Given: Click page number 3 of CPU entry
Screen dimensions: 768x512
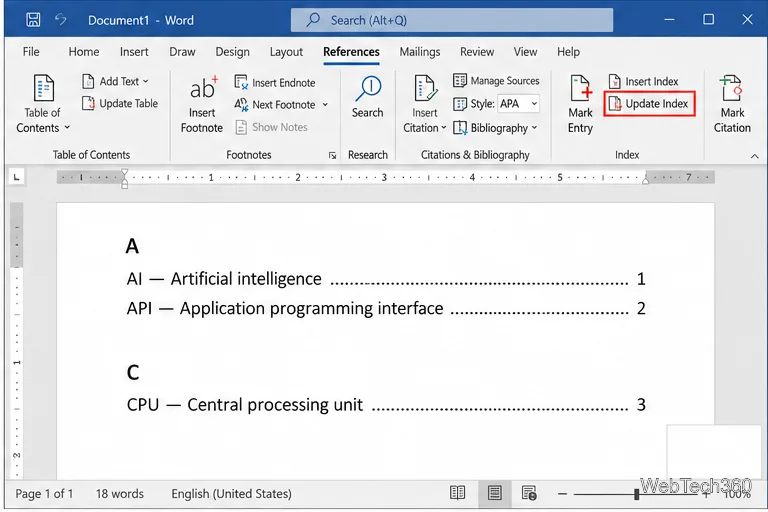Looking at the screenshot, I should tap(641, 405).
